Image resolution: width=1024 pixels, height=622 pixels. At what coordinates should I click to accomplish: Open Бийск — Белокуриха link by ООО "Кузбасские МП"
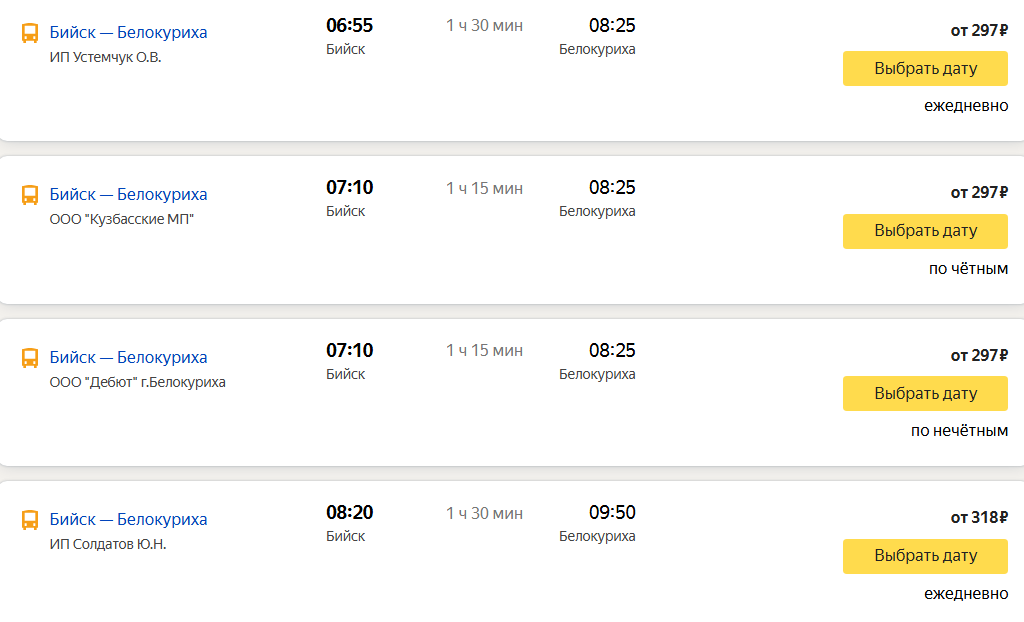point(128,194)
